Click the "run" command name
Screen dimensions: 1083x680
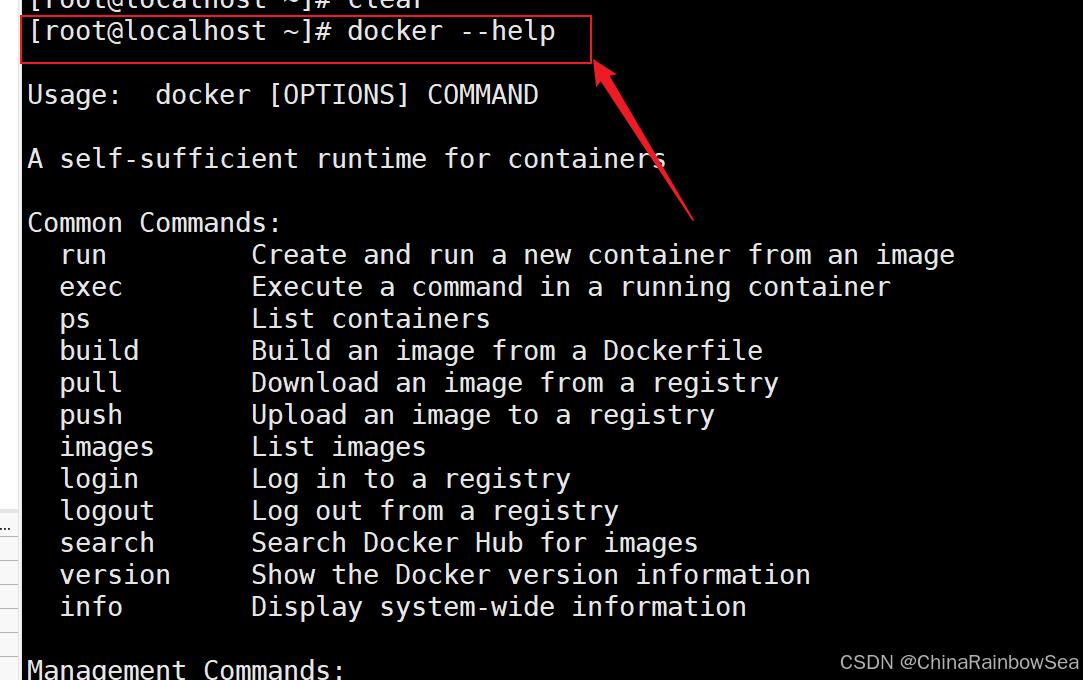[83, 255]
